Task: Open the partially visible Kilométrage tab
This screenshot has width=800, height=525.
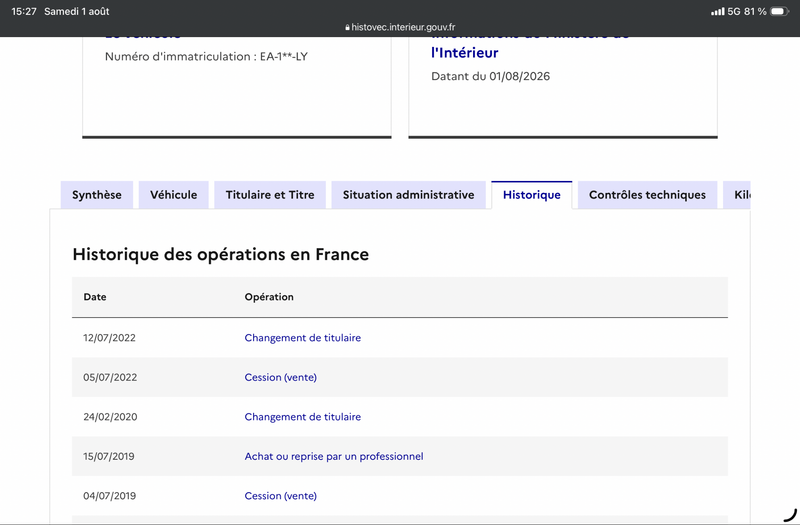Action: click(x=737, y=195)
